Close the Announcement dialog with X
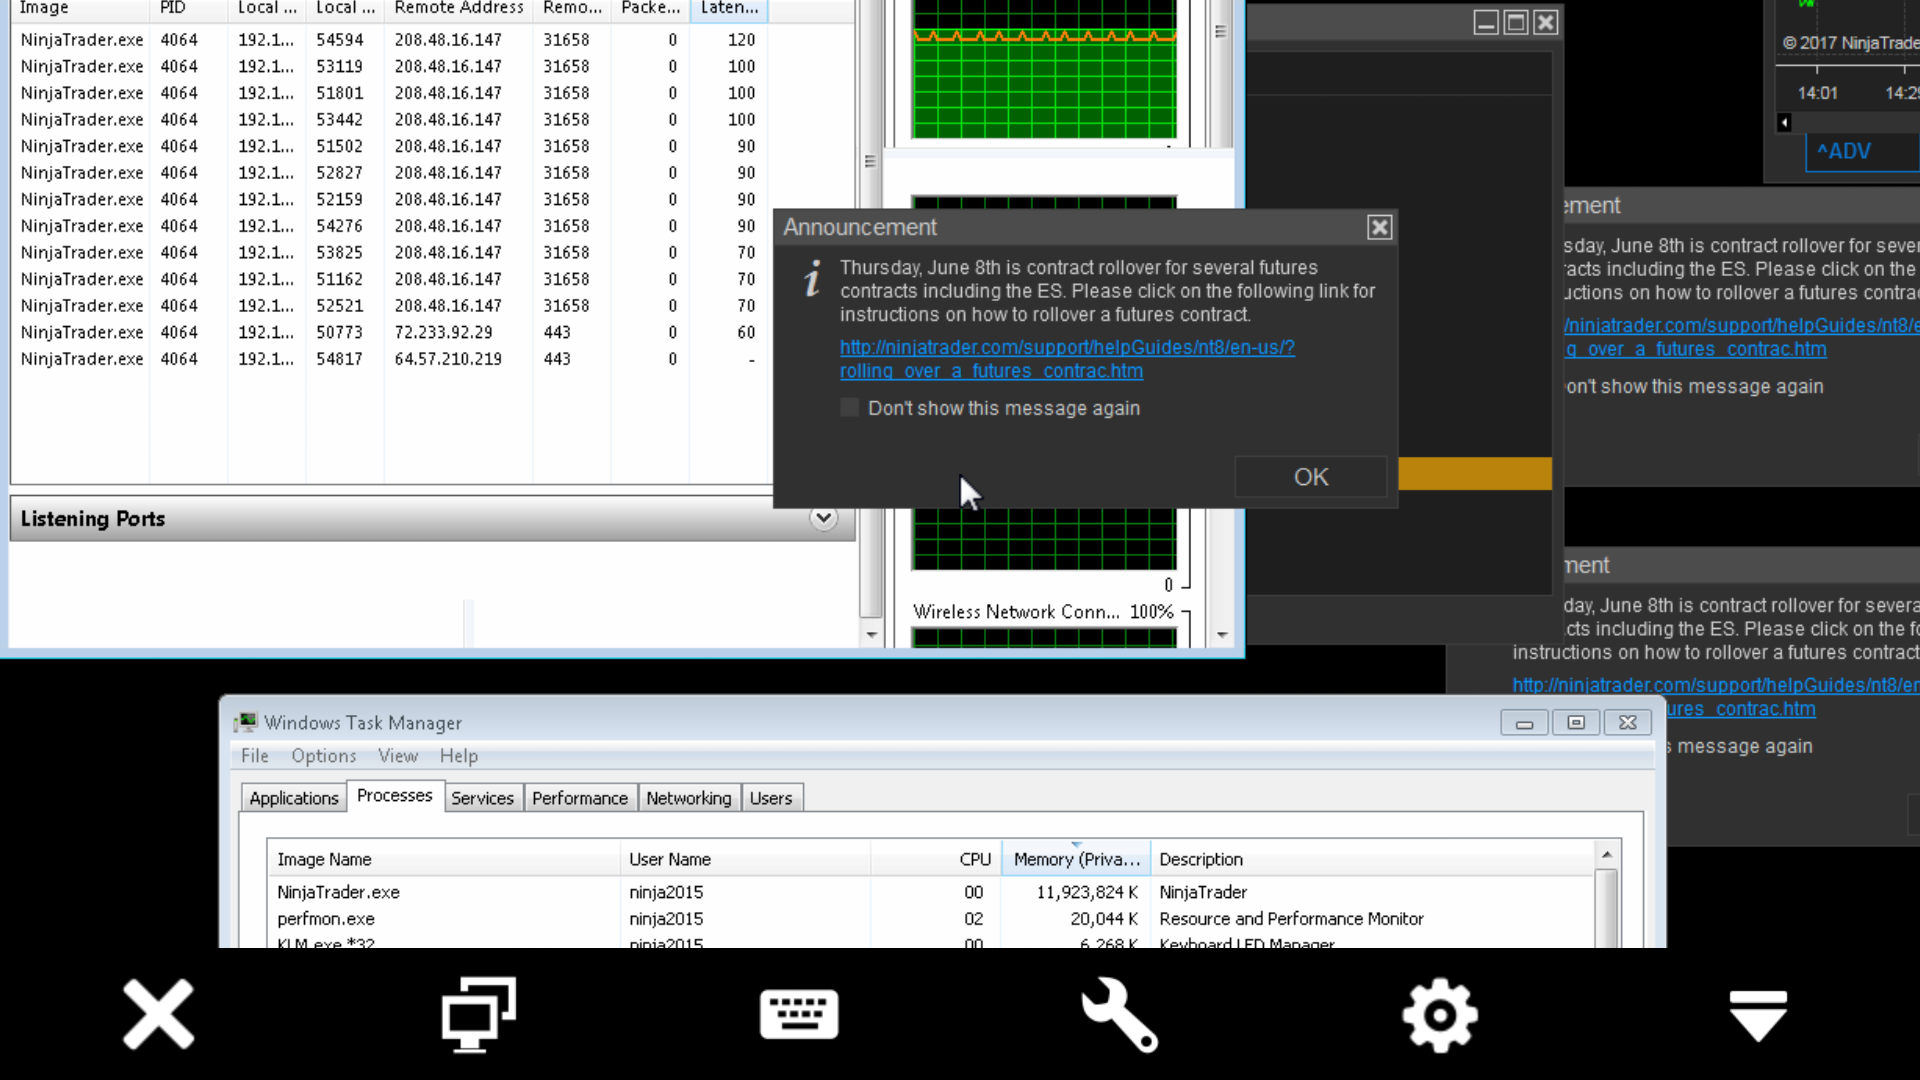This screenshot has height=1080, width=1920. [1379, 228]
